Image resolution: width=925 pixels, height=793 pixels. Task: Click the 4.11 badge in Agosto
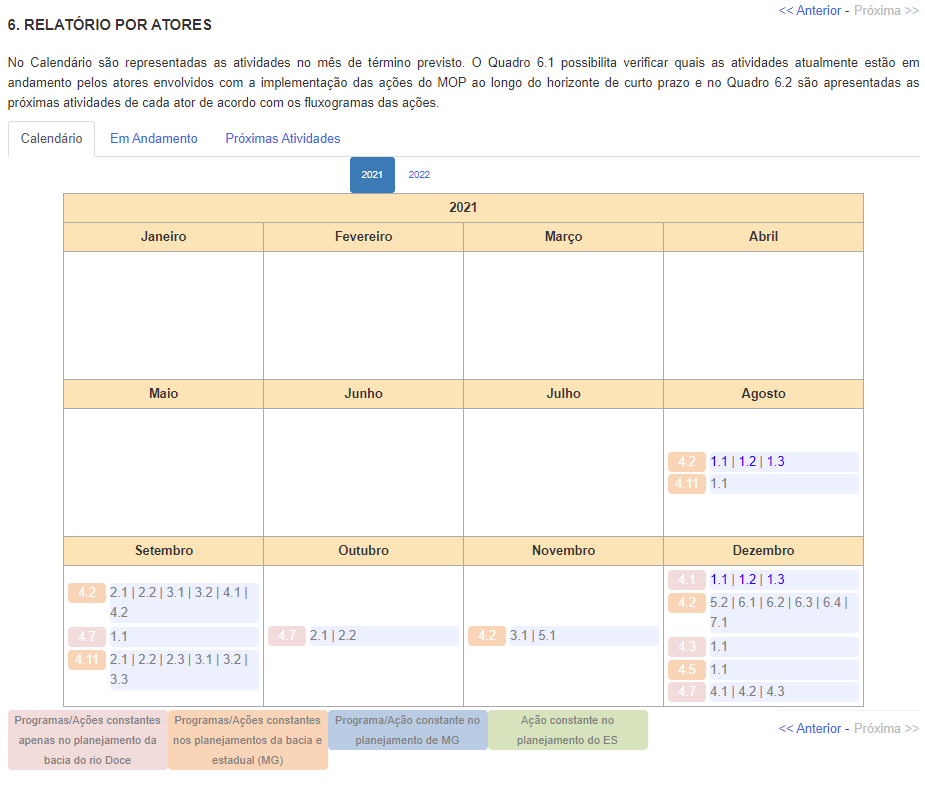pyautogui.click(x=687, y=484)
